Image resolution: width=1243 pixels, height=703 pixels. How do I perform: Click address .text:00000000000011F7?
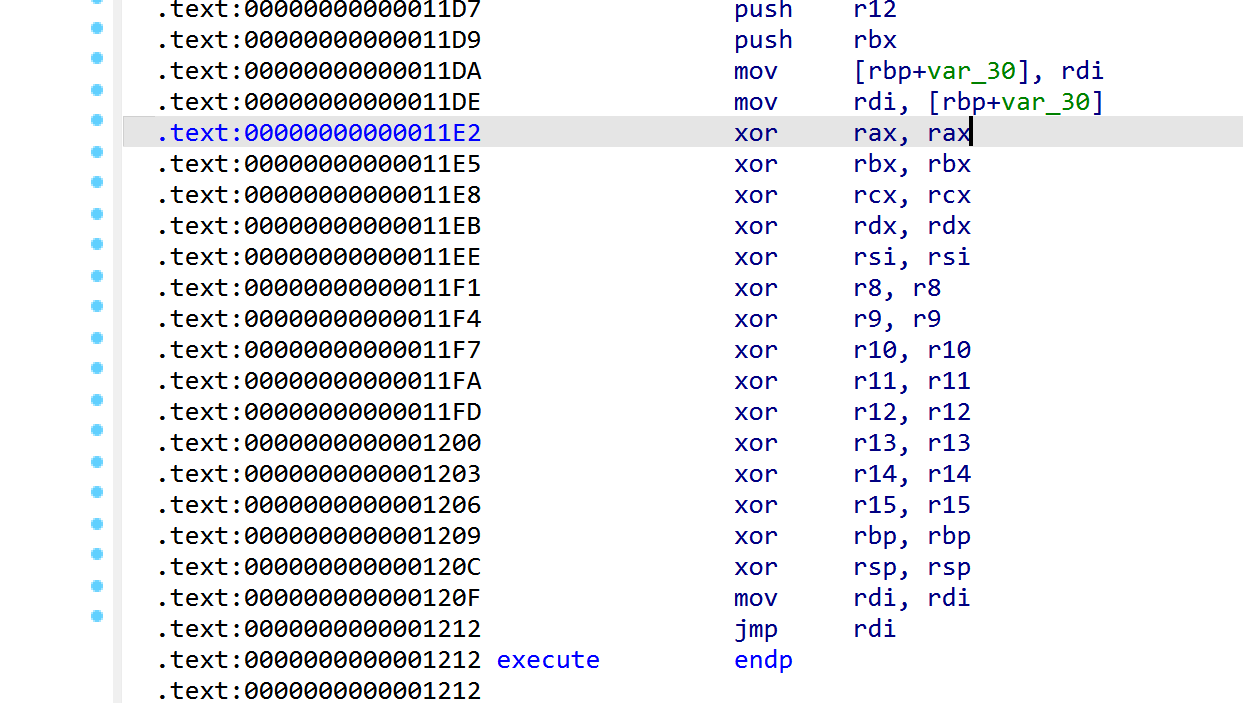[x=319, y=350]
